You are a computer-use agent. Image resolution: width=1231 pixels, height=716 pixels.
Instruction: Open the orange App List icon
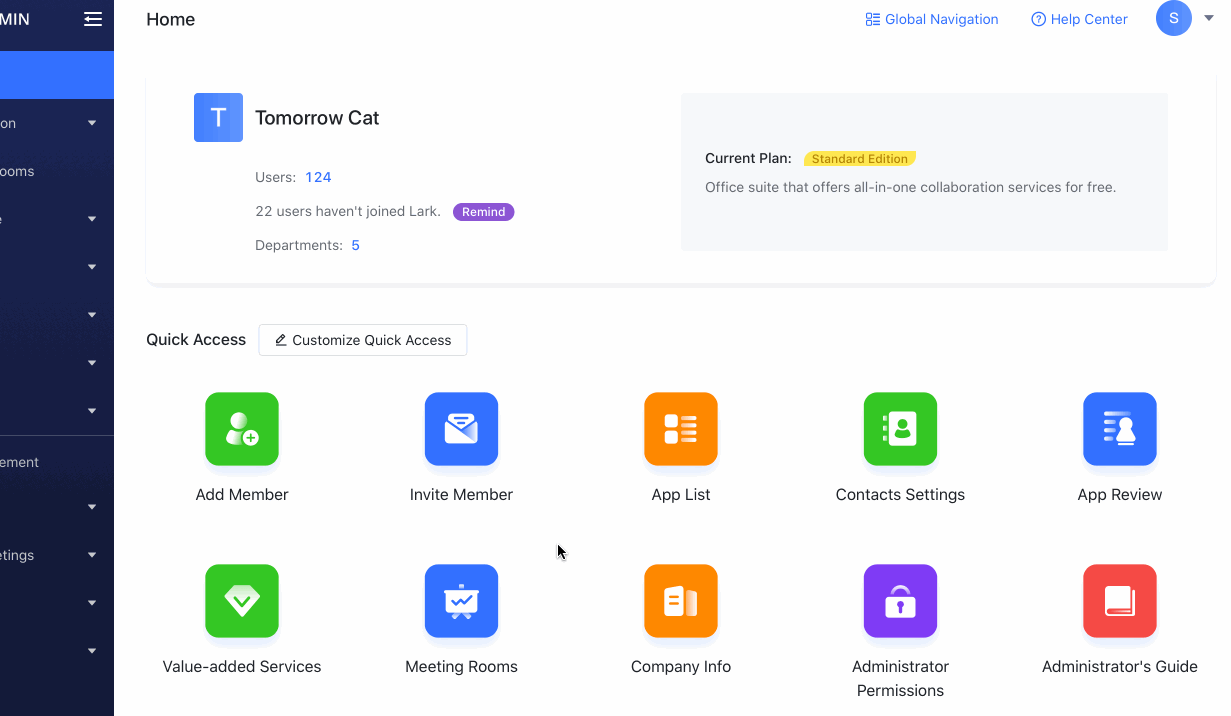[681, 429]
